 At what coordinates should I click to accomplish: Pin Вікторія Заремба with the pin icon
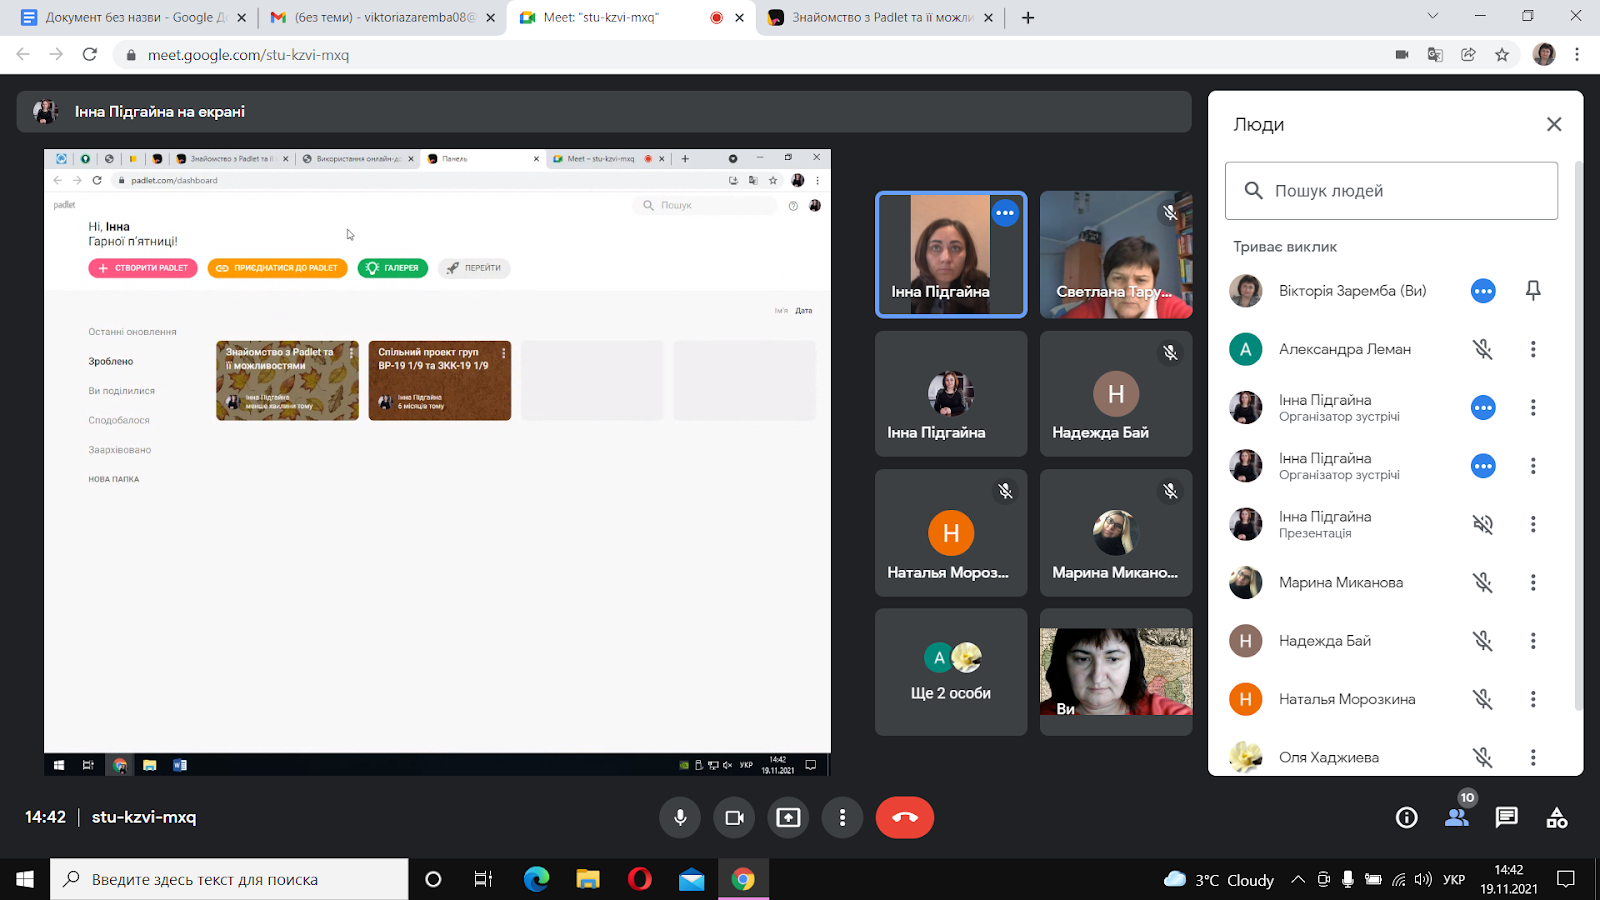pyautogui.click(x=1532, y=291)
